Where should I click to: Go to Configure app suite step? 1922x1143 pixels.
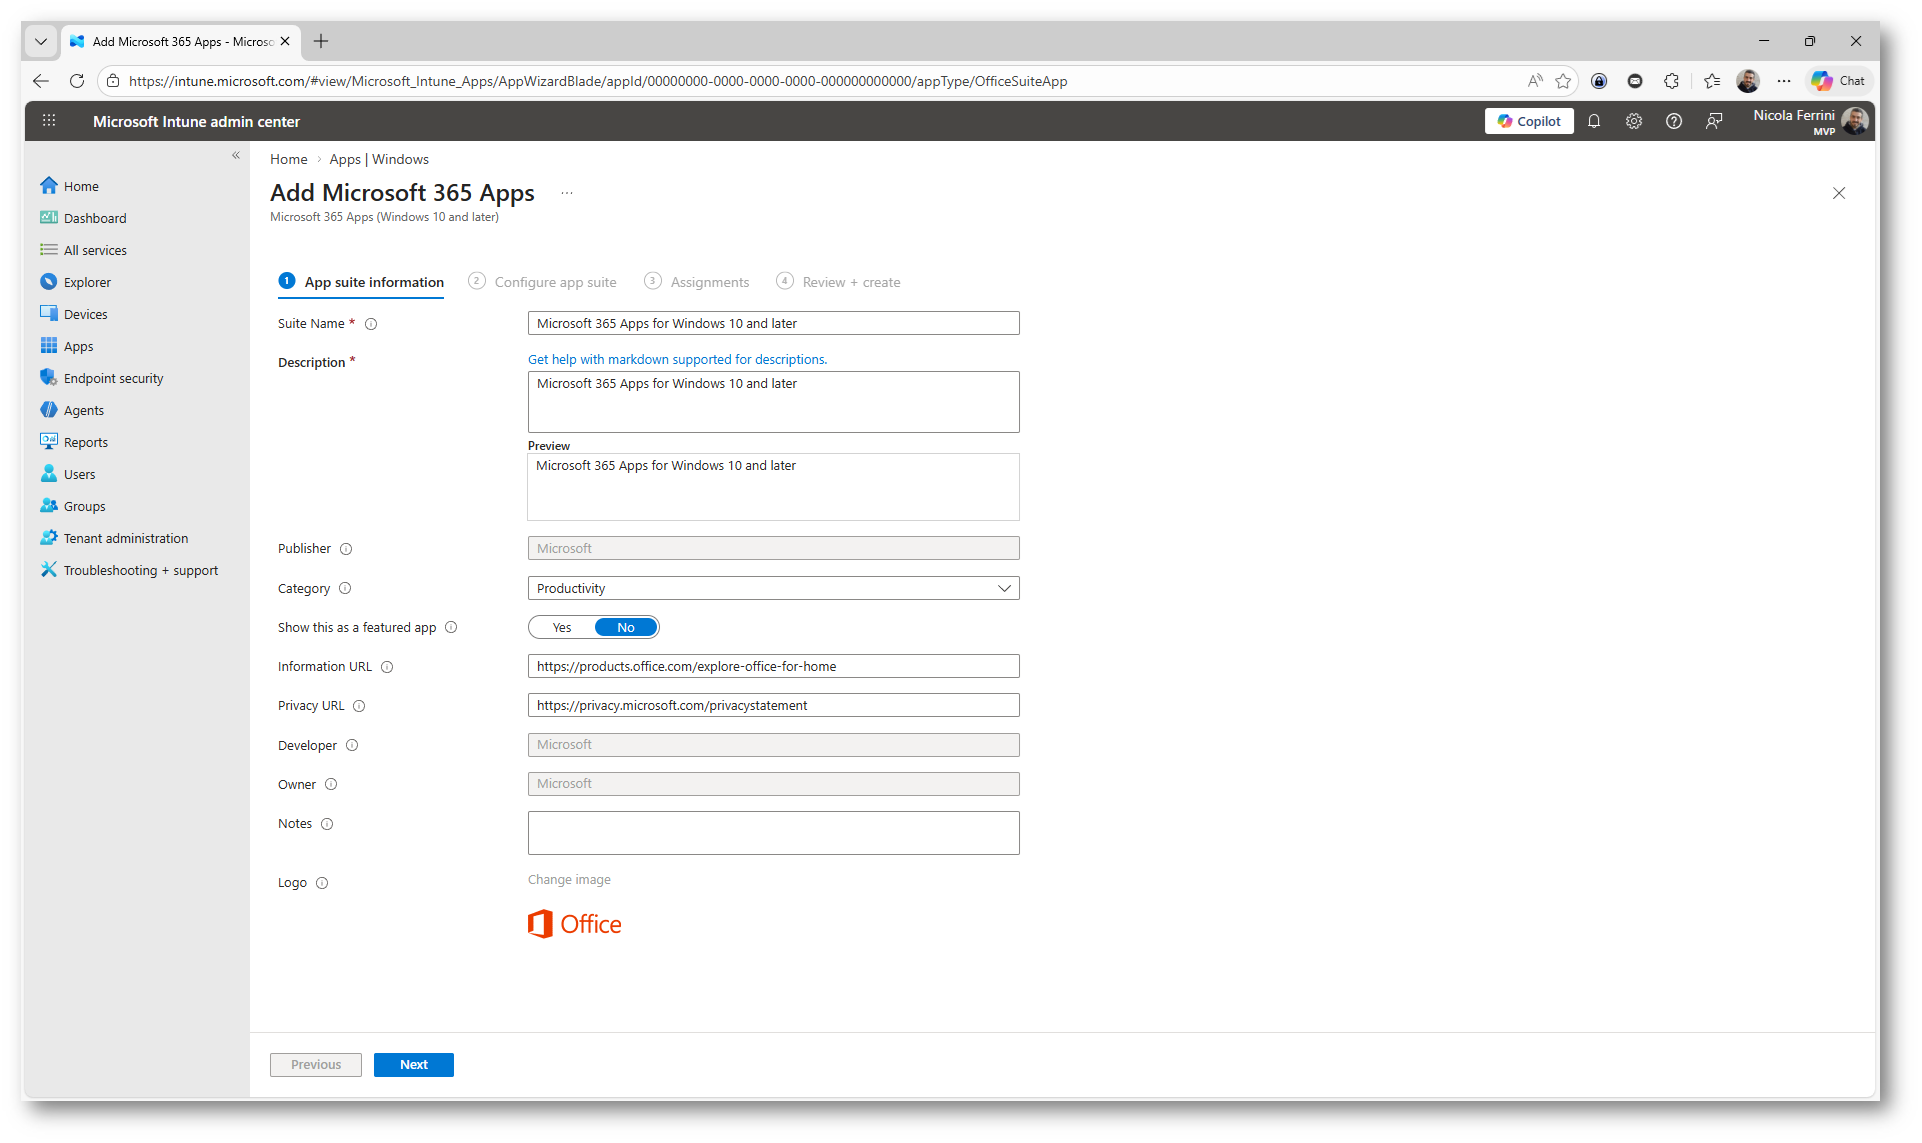[x=555, y=282]
